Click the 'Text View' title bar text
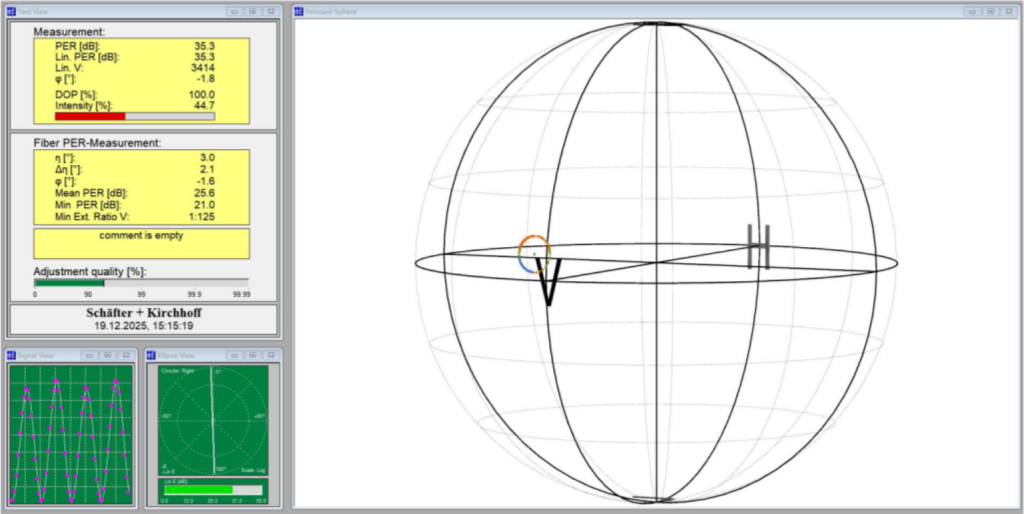 click(33, 11)
